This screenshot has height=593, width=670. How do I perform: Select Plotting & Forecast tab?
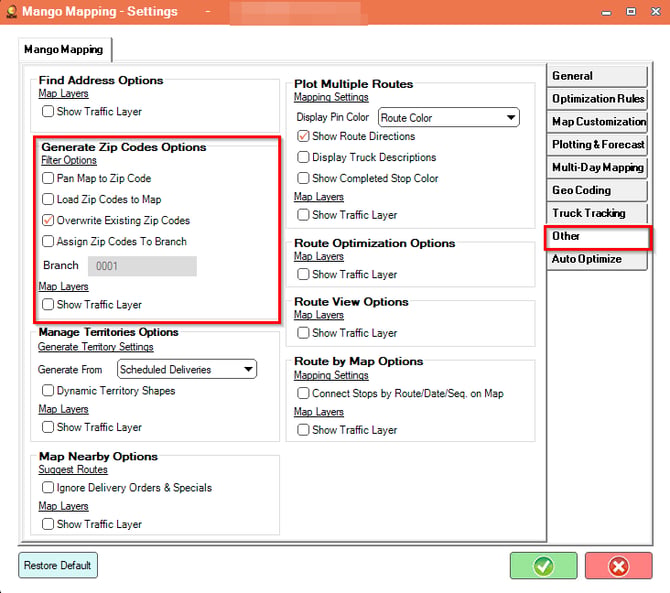click(597, 144)
